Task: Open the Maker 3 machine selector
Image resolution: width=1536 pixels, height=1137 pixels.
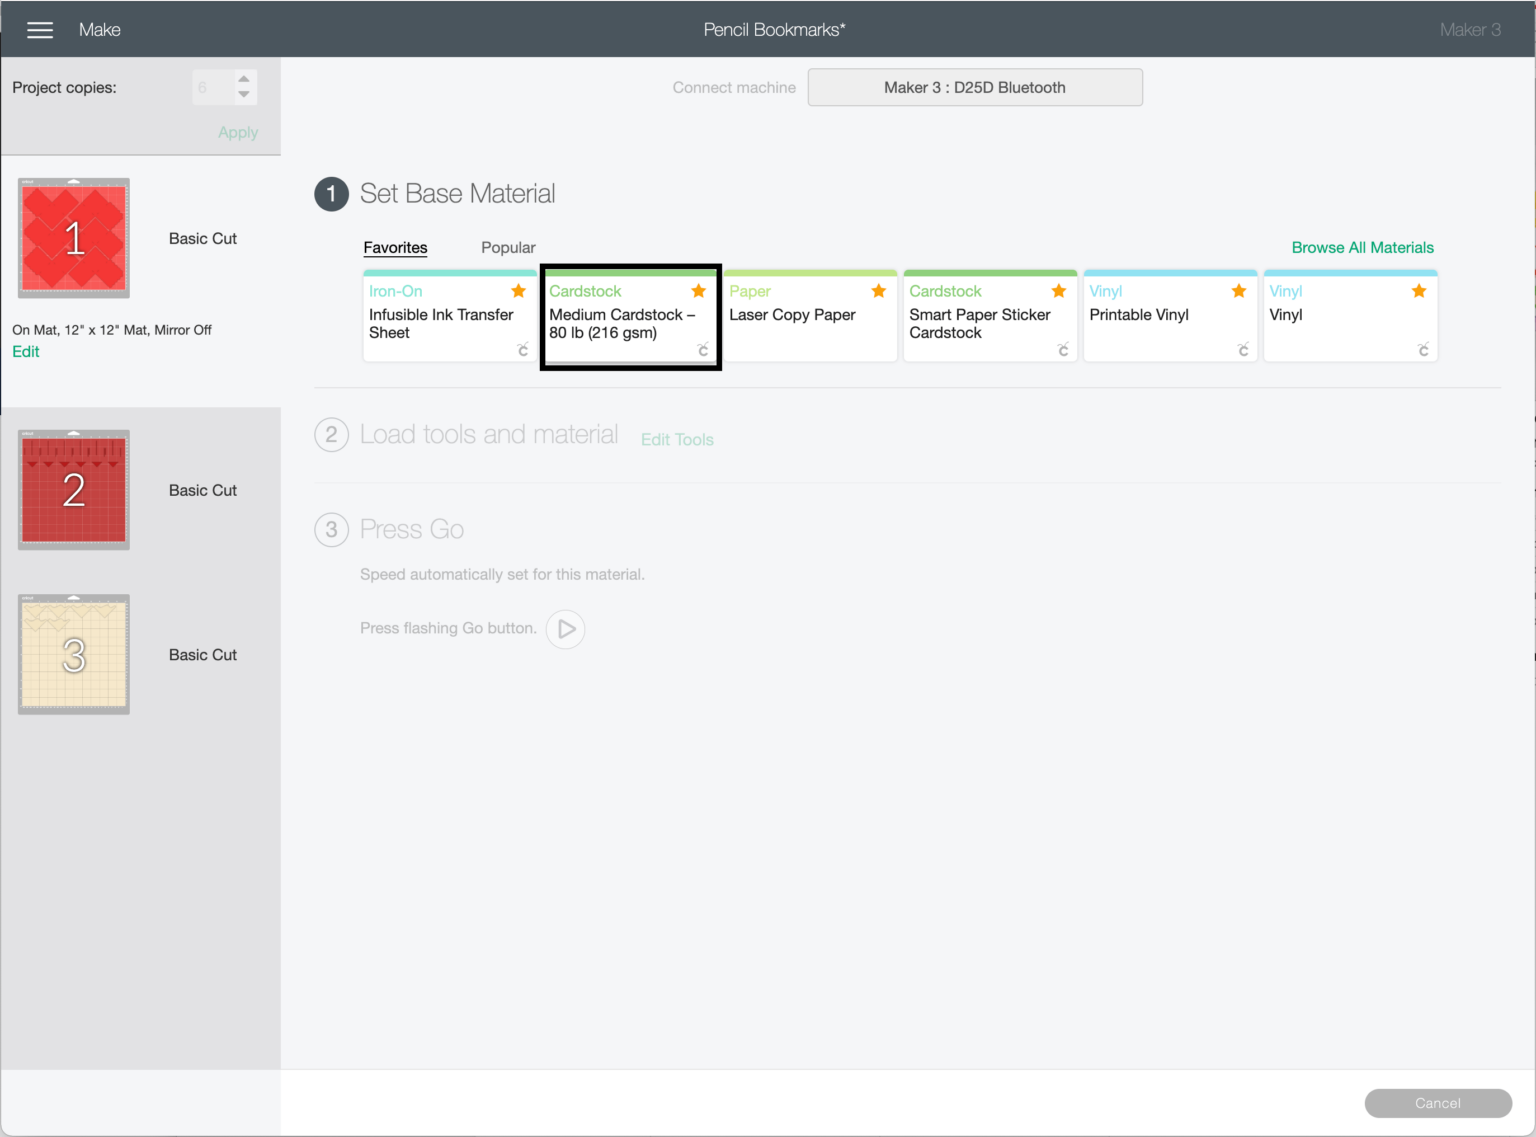Action: coord(974,88)
